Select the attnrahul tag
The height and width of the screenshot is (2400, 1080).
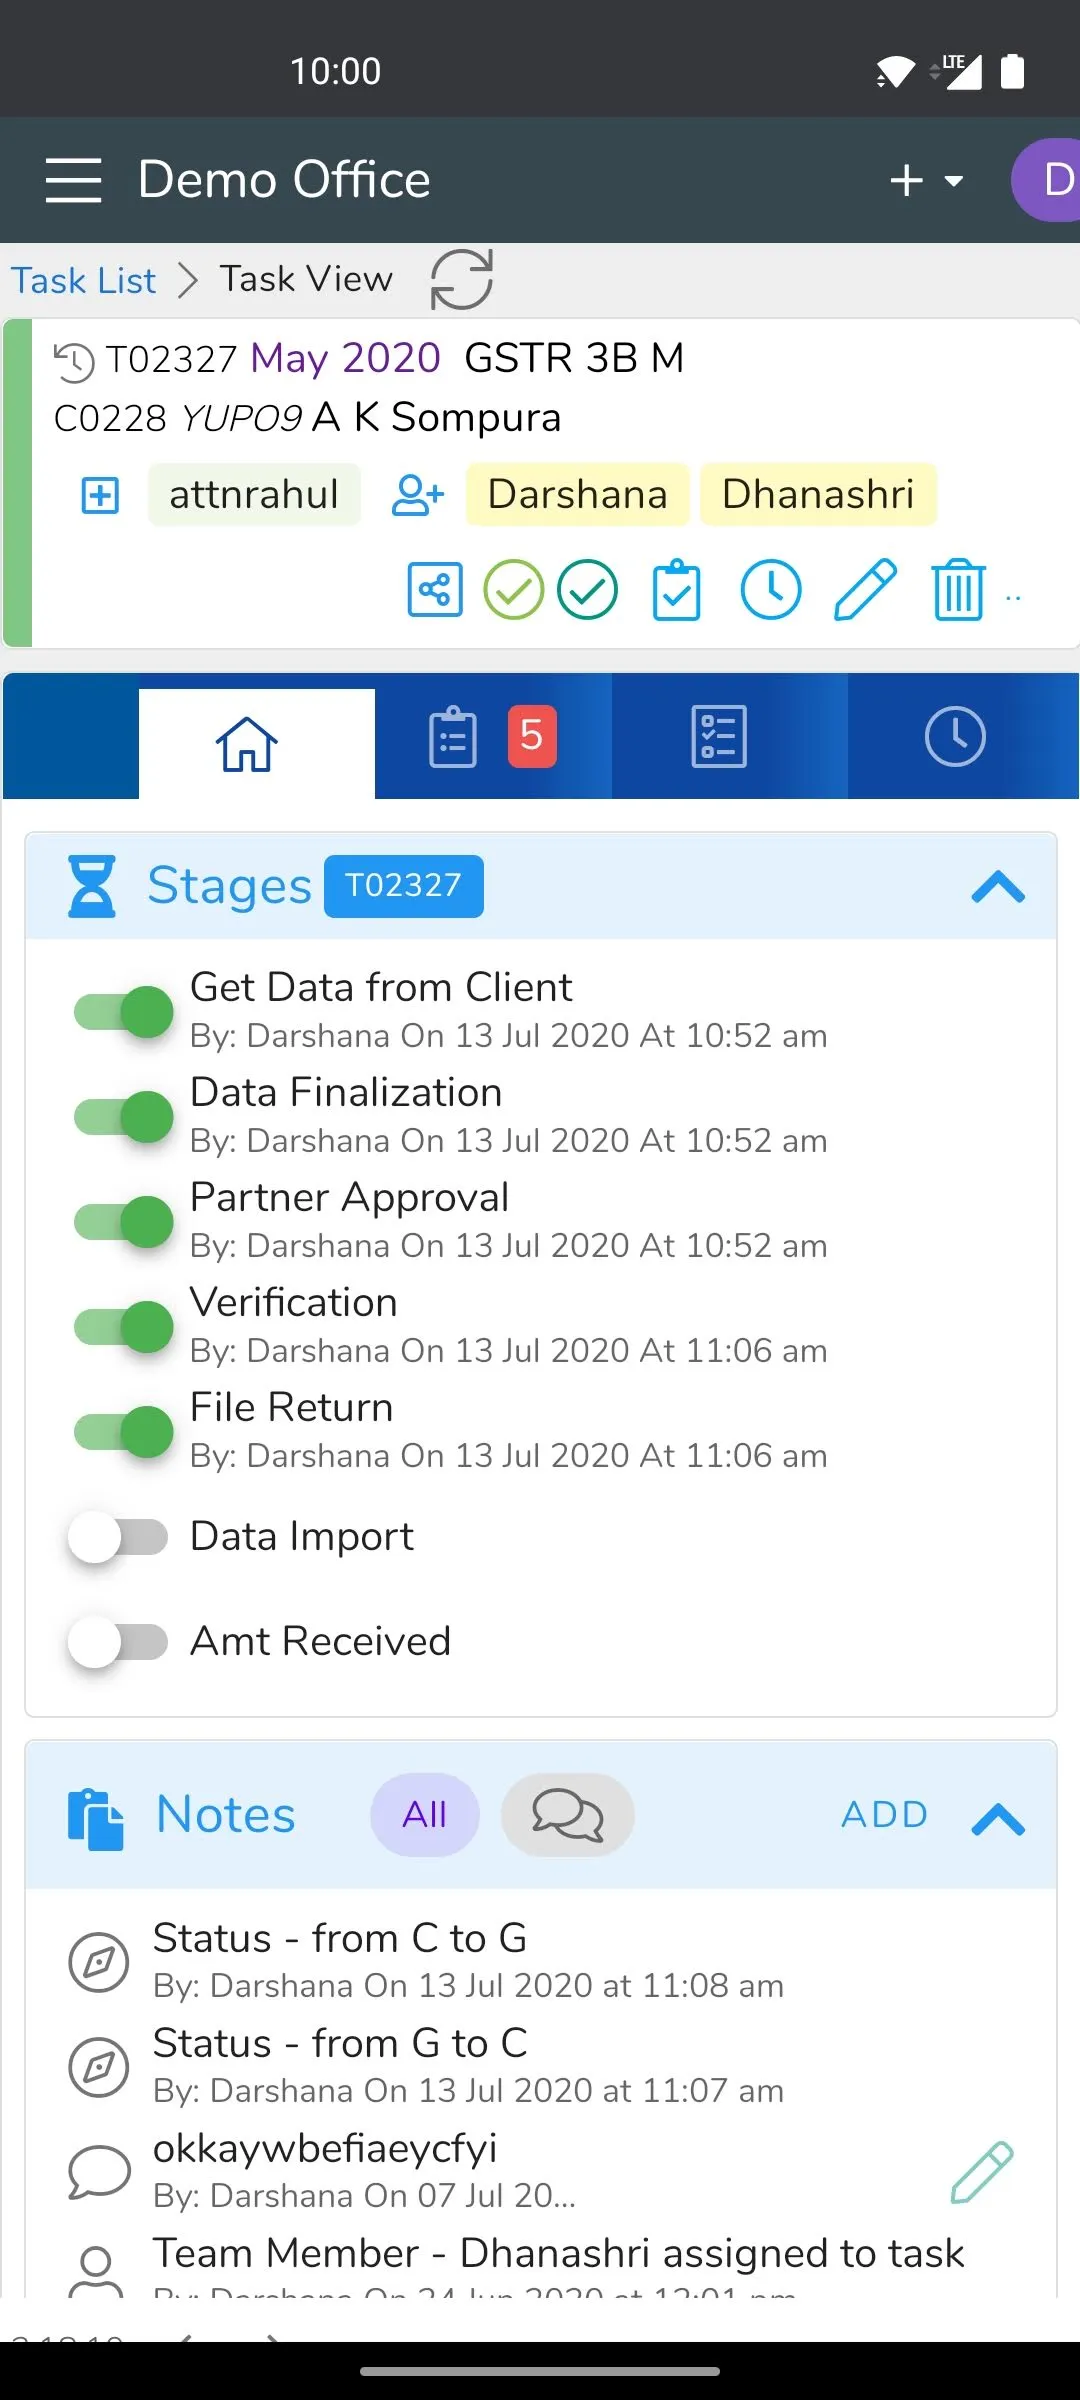click(254, 494)
